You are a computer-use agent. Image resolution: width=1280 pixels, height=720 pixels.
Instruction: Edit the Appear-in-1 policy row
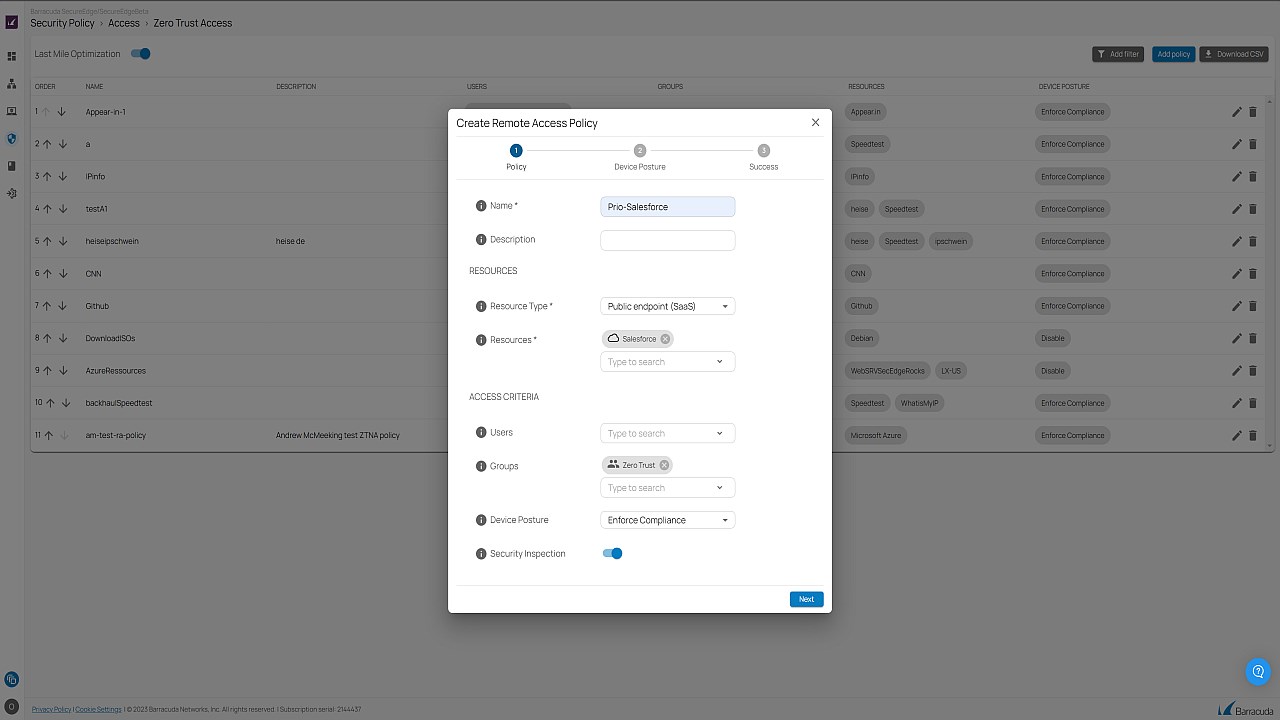[x=1237, y=112]
